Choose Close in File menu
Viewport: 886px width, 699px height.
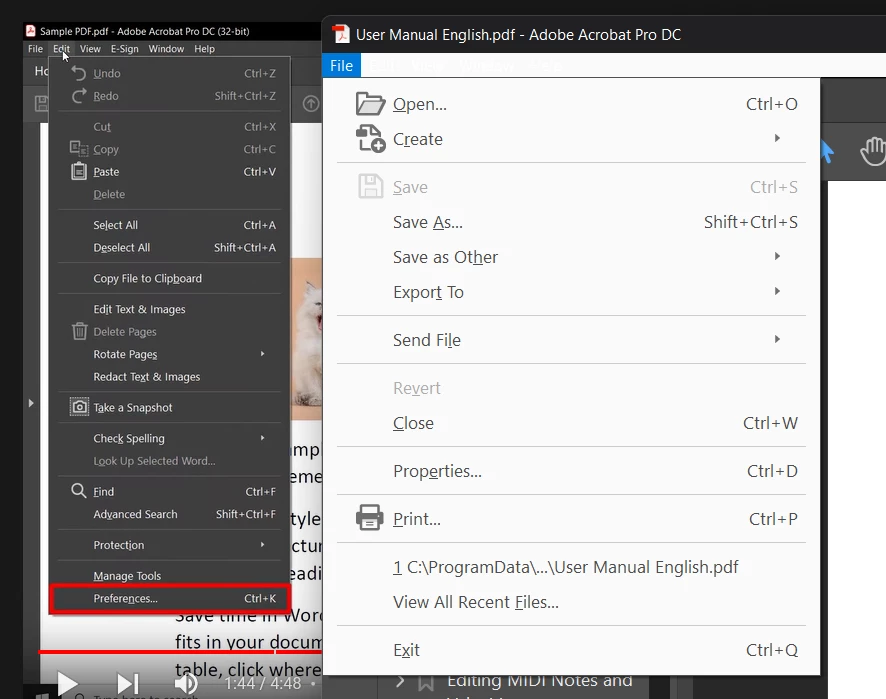point(571,423)
